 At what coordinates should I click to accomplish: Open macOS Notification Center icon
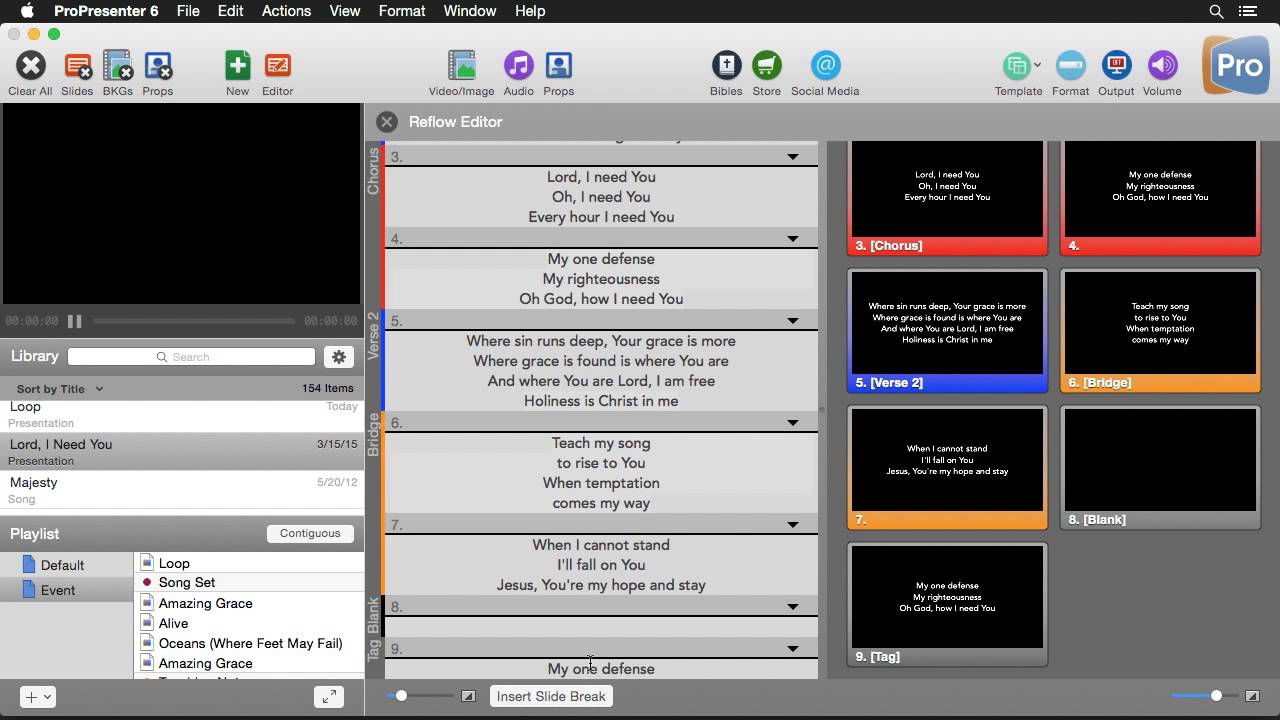coord(1248,11)
